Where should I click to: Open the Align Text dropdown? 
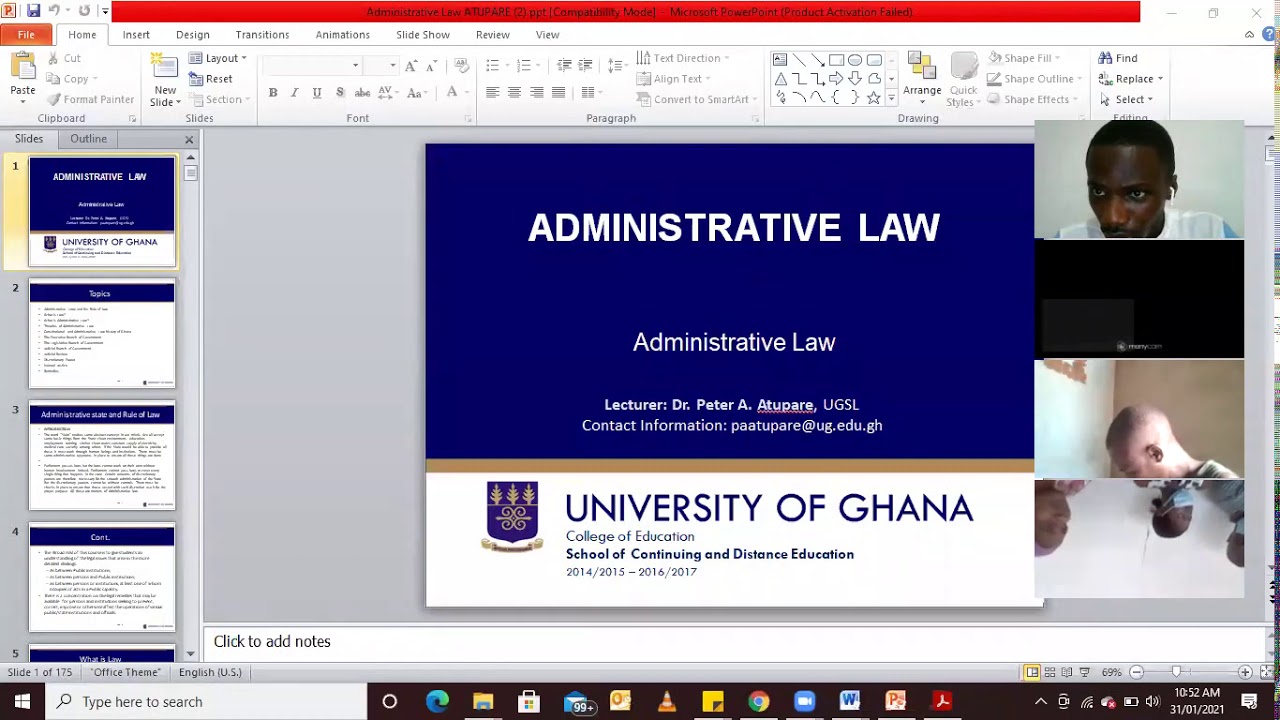pos(673,79)
